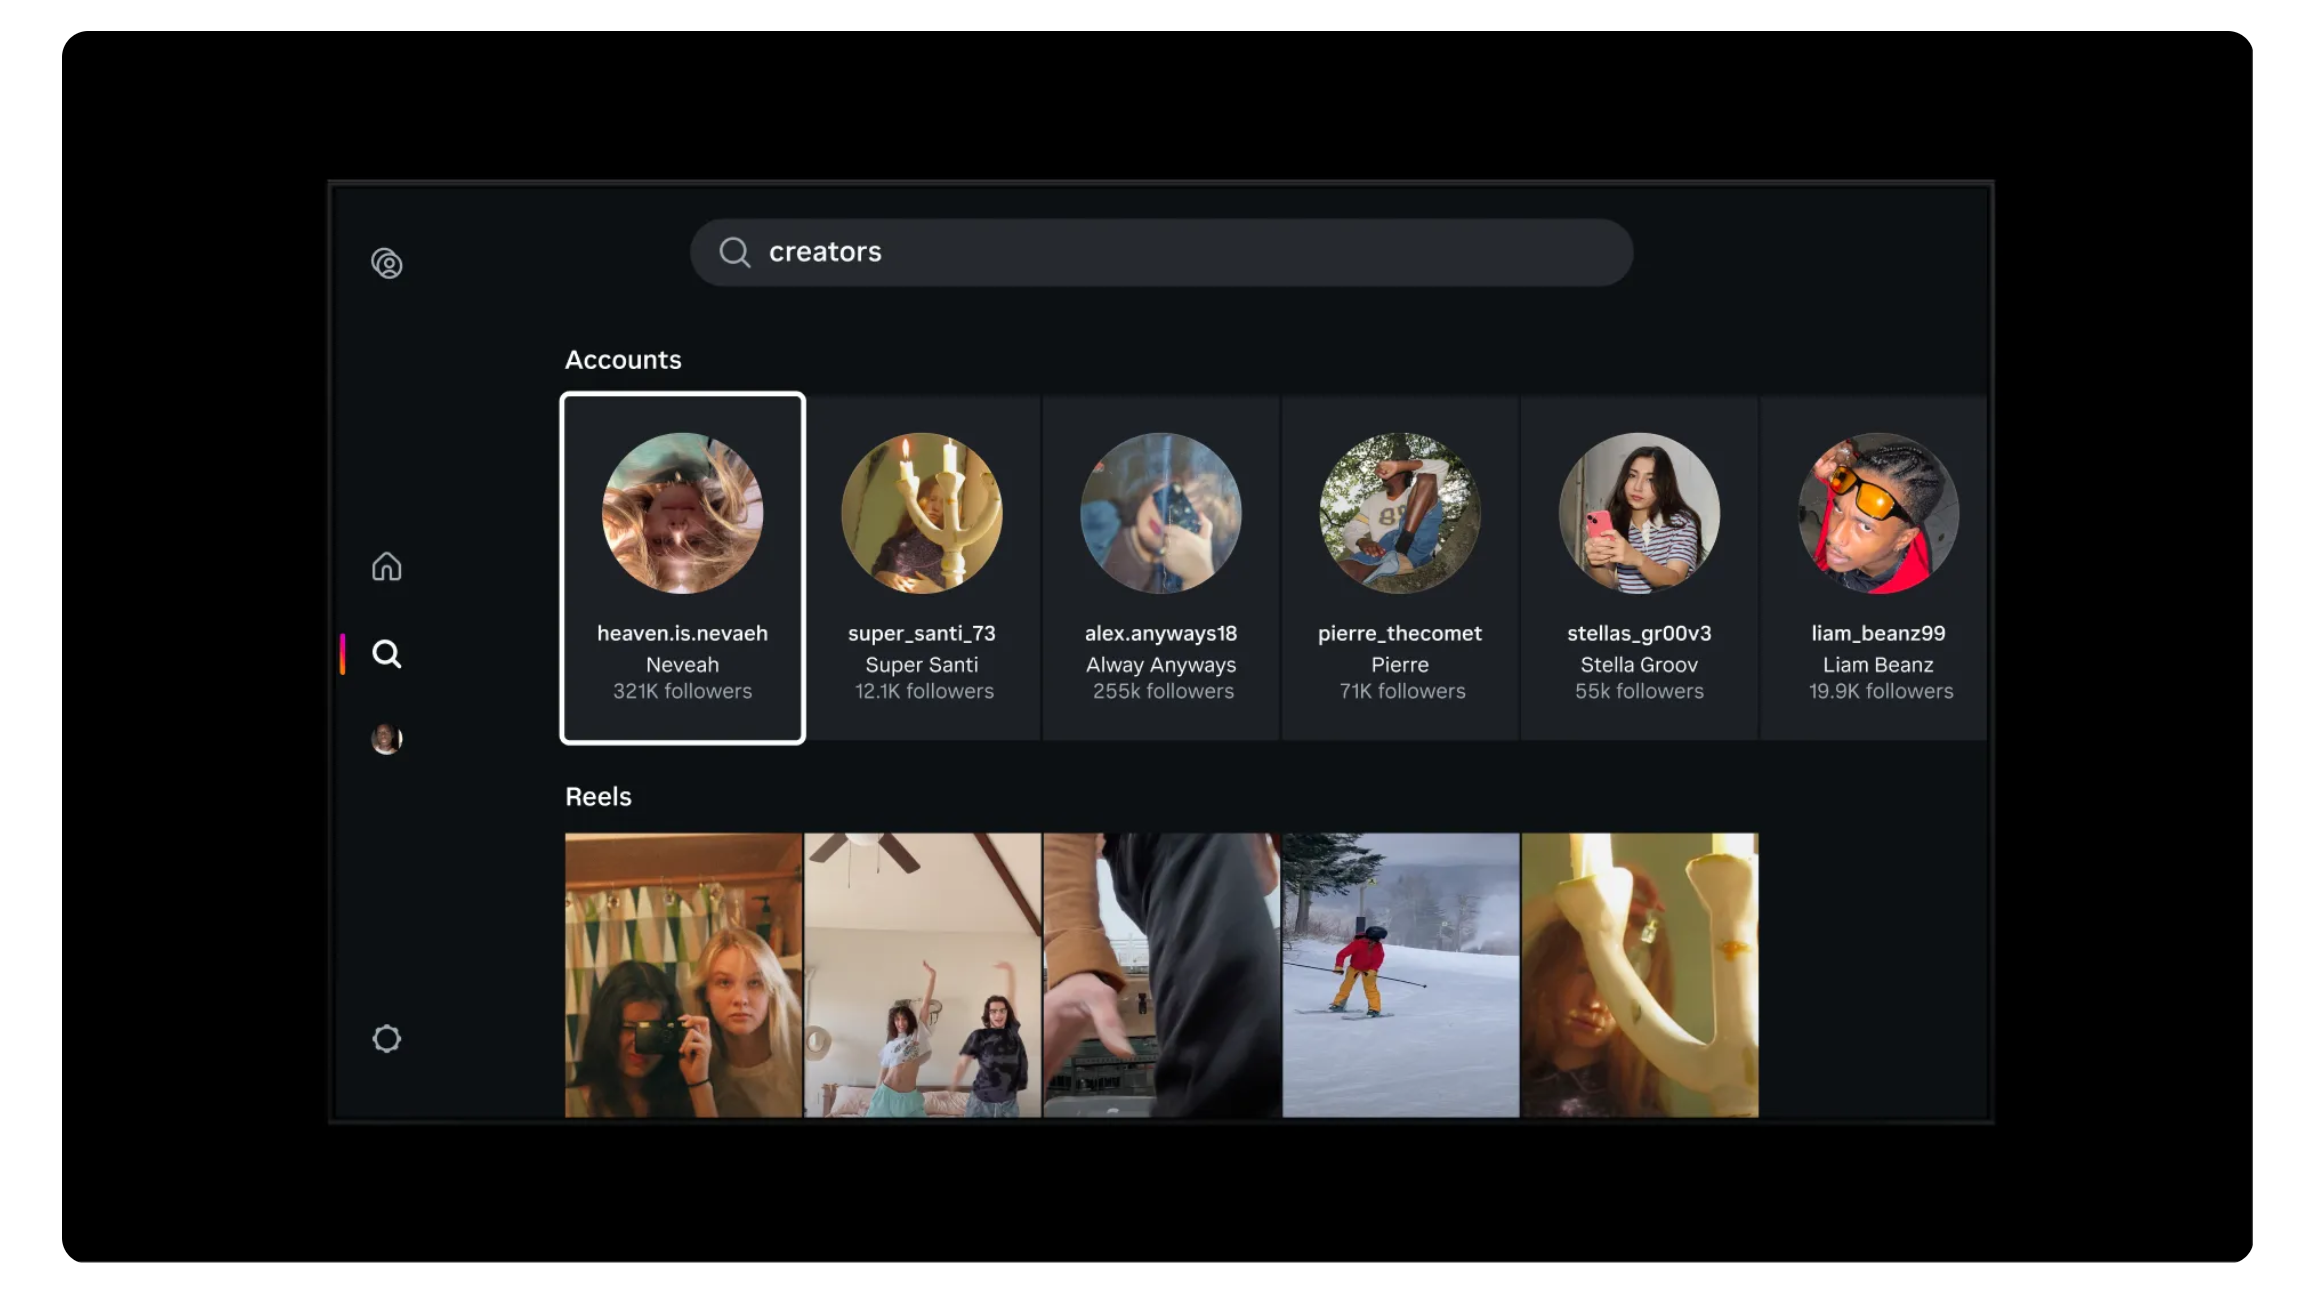Viewport: 2316px width, 1308px height.
Task: Open the heaven.is.nevaeh account card
Action: click(x=682, y=567)
